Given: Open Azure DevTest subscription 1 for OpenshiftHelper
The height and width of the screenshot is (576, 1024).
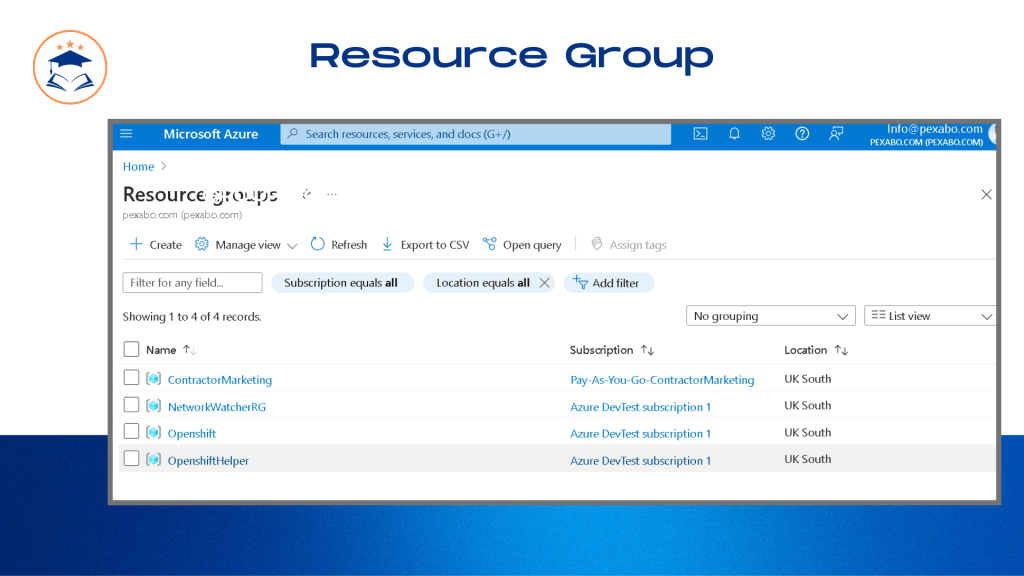Looking at the screenshot, I should pyautogui.click(x=641, y=460).
